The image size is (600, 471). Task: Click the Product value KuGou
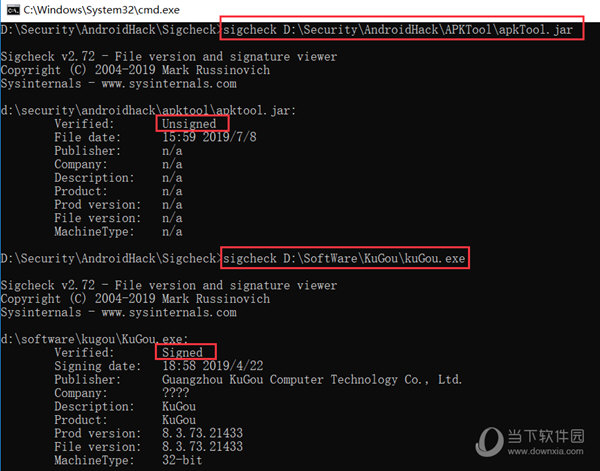pyautogui.click(x=179, y=419)
